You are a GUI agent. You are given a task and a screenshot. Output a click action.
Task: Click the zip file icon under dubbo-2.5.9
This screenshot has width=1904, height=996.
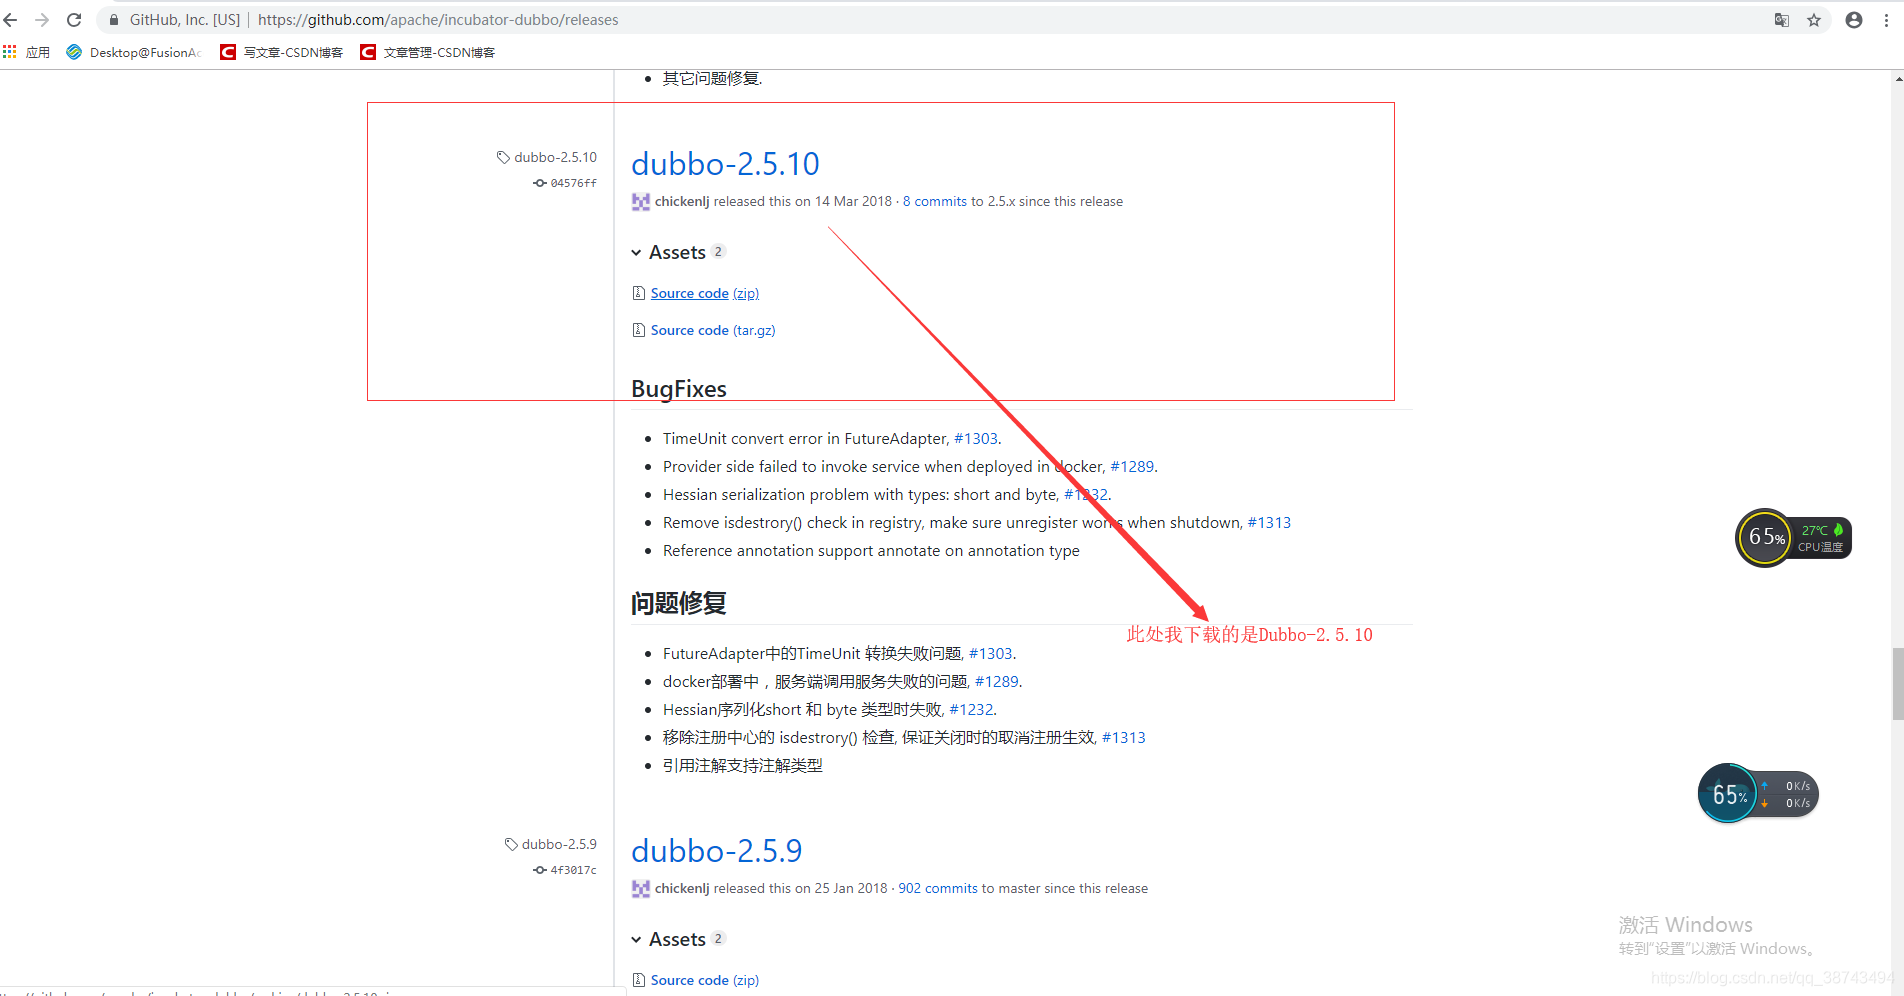(x=638, y=980)
